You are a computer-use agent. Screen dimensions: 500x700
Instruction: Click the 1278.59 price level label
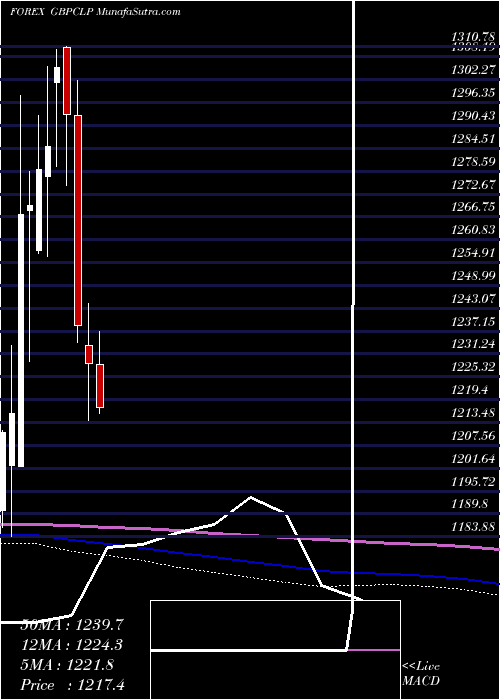point(473,162)
